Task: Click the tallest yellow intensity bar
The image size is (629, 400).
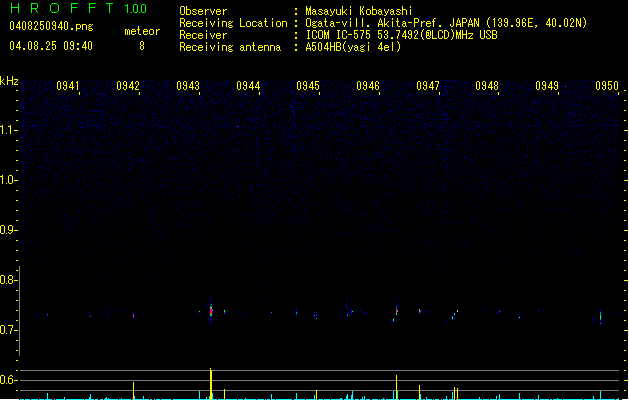Action: point(211,384)
